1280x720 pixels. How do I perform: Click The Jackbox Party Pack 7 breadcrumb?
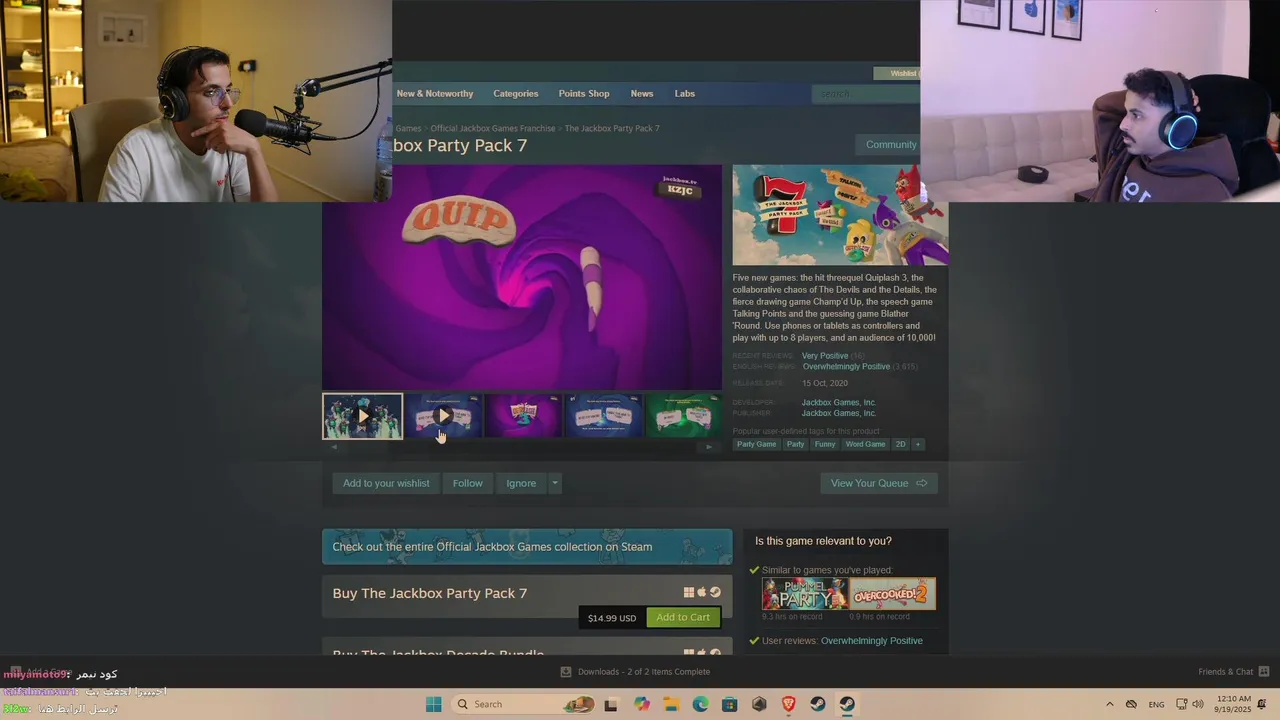612,128
